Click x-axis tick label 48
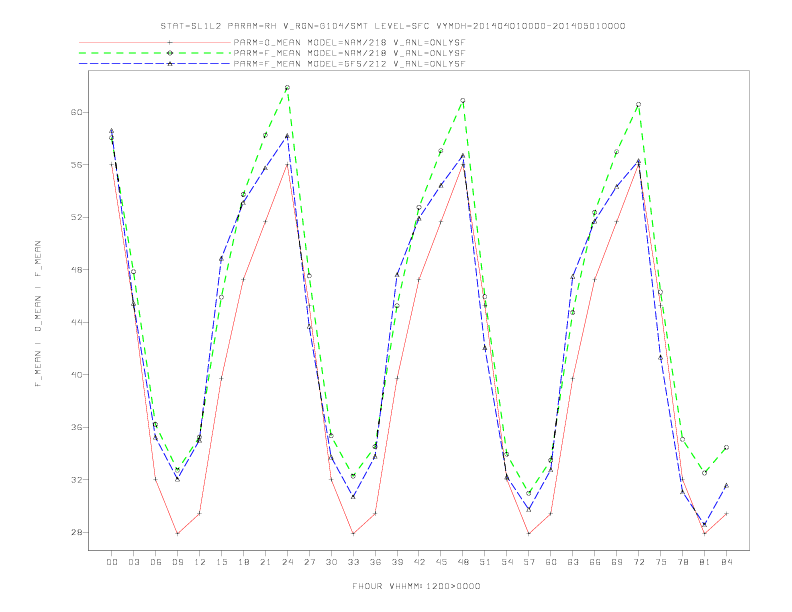Screen dimensions: 792x612 point(463,562)
